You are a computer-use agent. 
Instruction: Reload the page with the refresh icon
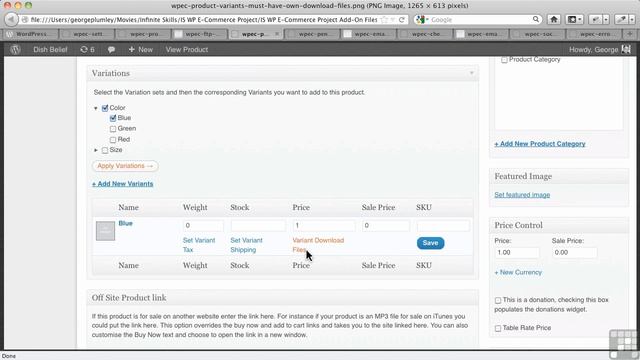[x=402, y=20]
